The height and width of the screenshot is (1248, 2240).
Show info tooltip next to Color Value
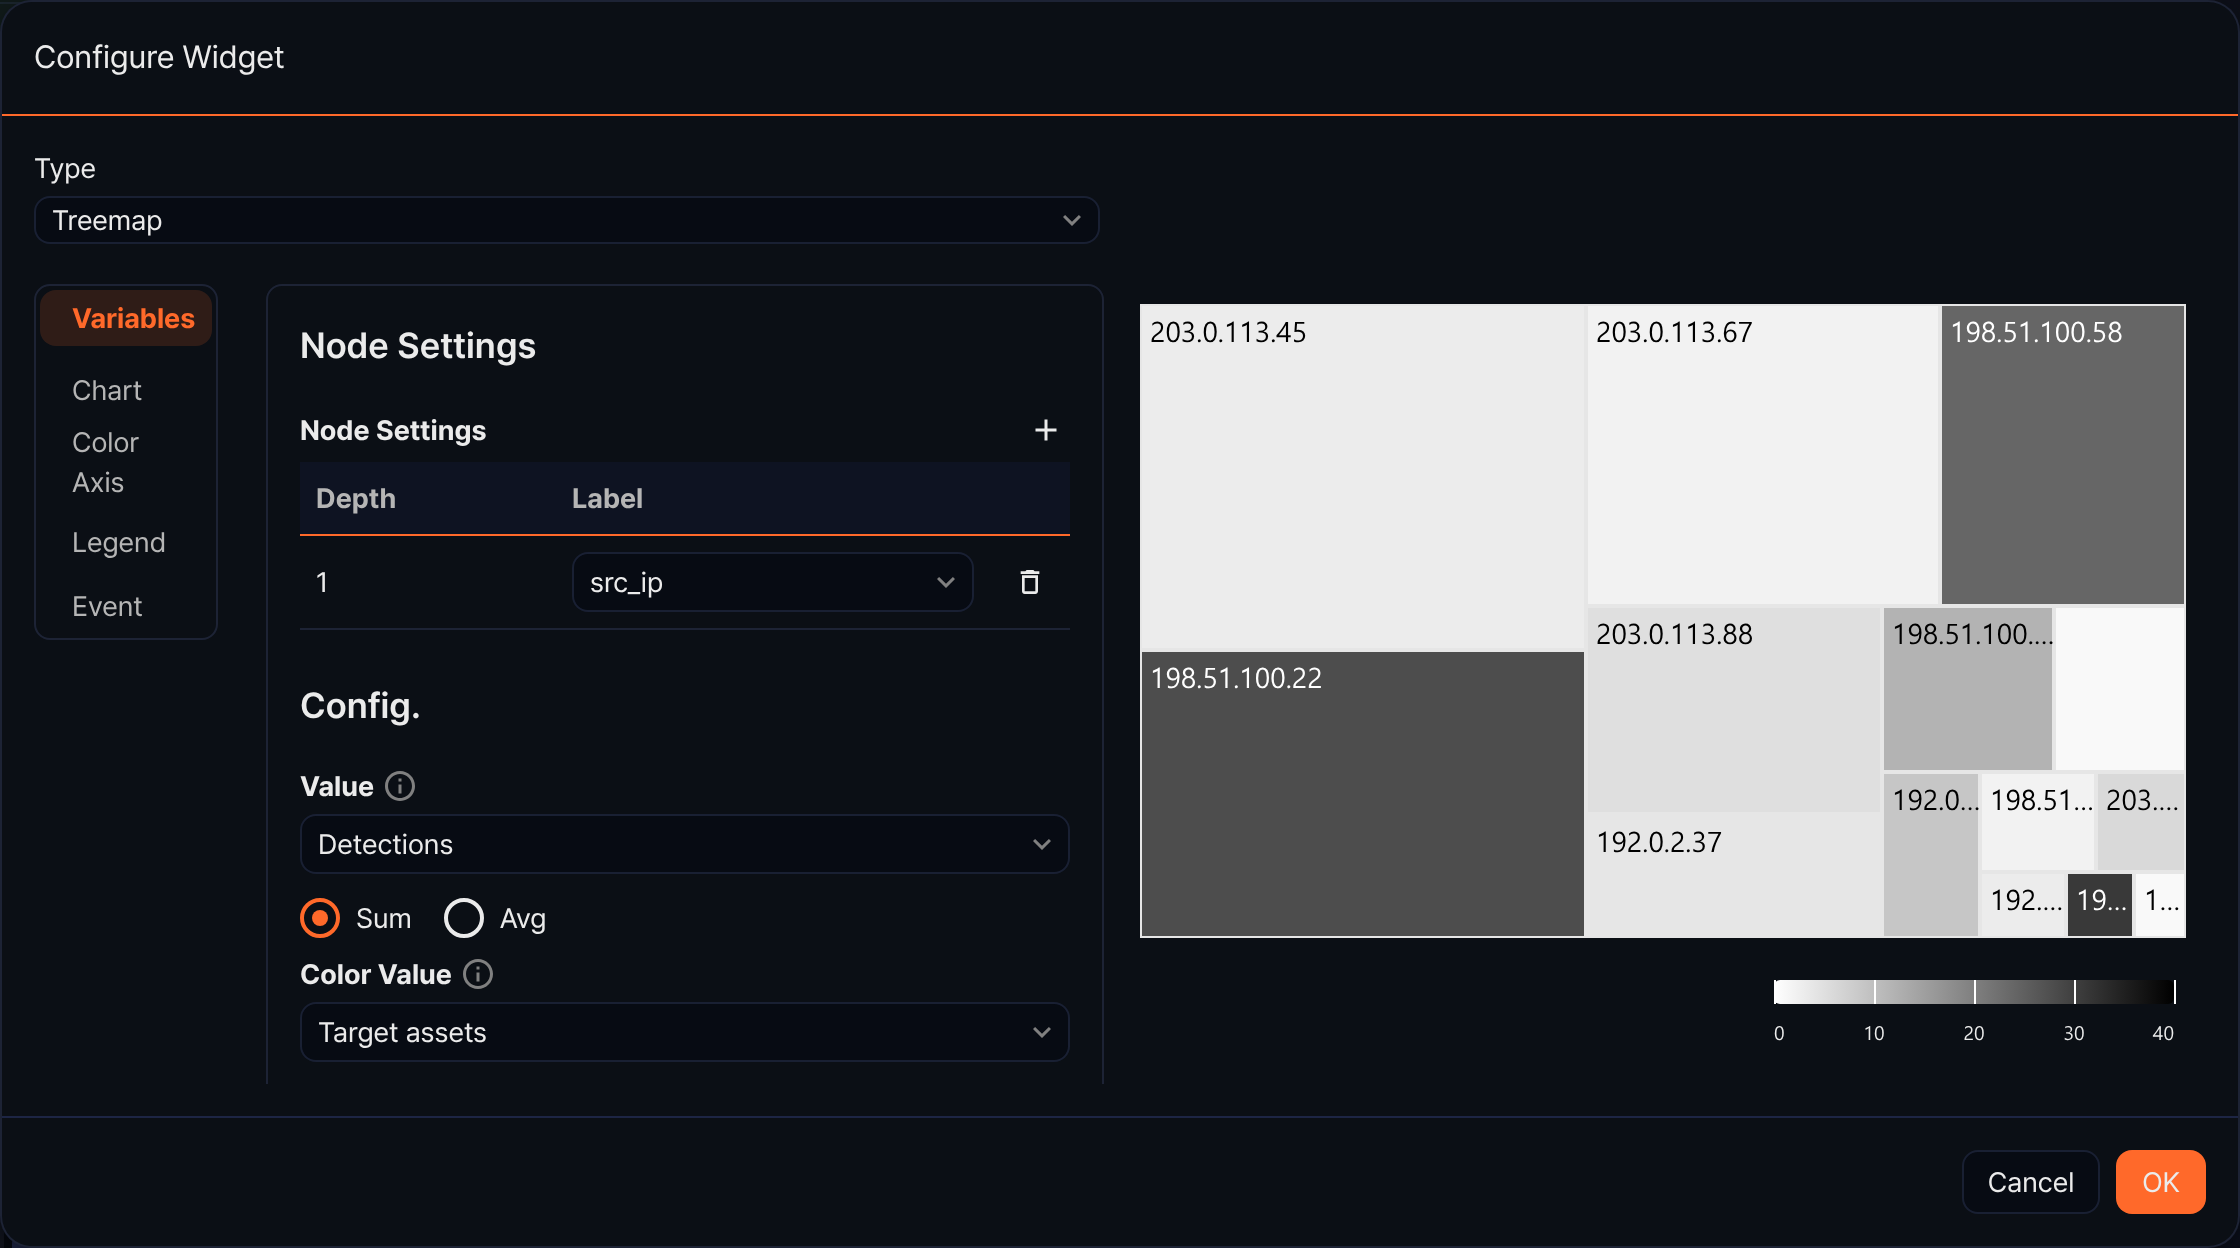[478, 974]
